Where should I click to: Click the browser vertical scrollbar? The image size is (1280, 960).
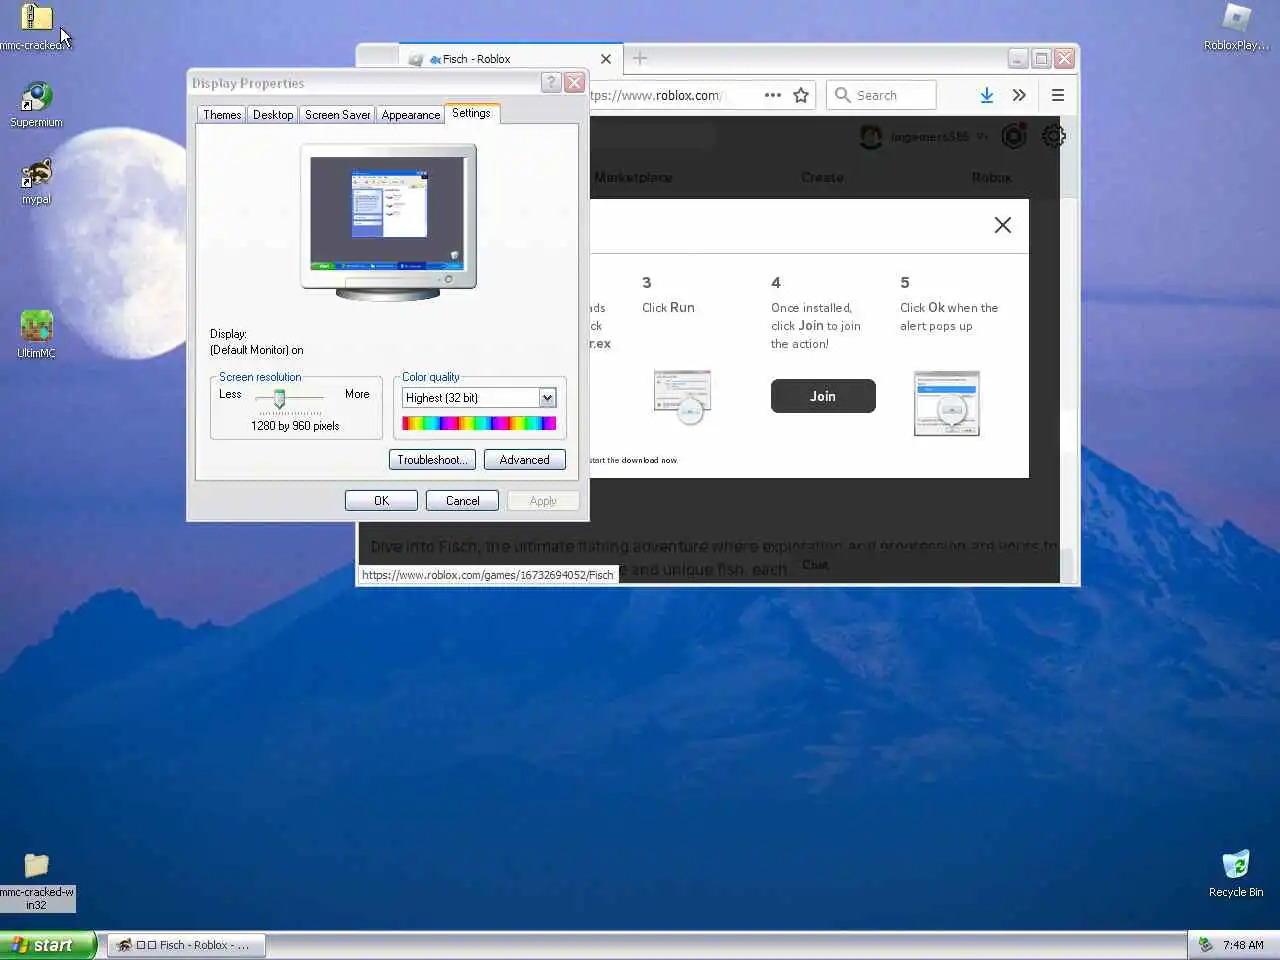pyautogui.click(x=1069, y=350)
